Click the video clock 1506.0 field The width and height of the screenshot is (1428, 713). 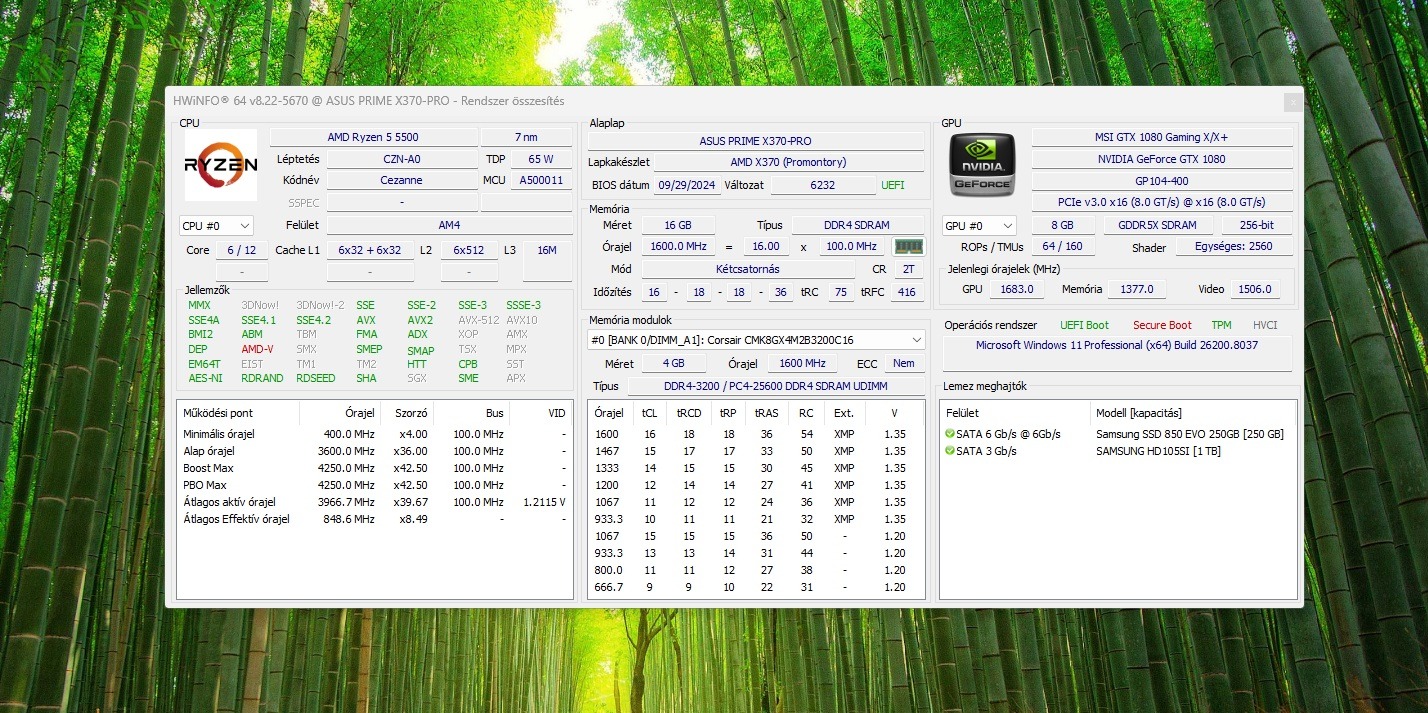(x=1253, y=289)
